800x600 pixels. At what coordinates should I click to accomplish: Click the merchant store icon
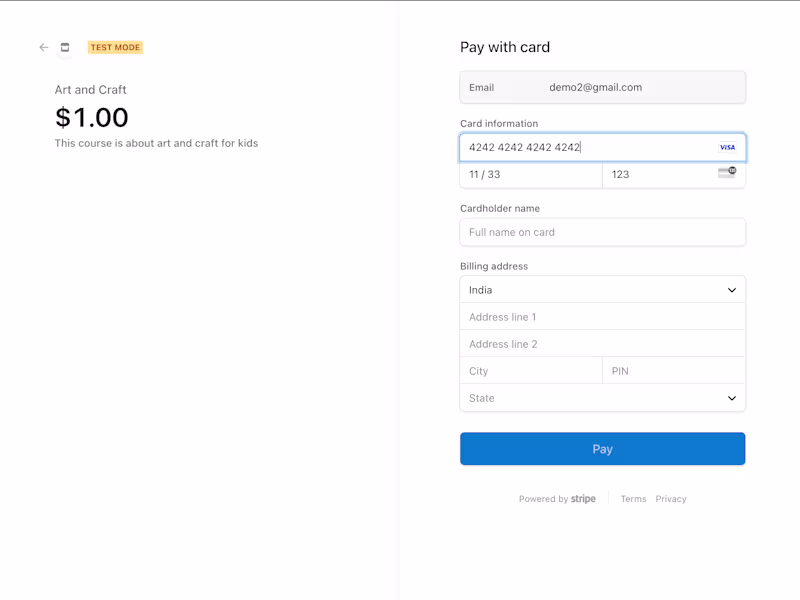pyautogui.click(x=65, y=47)
